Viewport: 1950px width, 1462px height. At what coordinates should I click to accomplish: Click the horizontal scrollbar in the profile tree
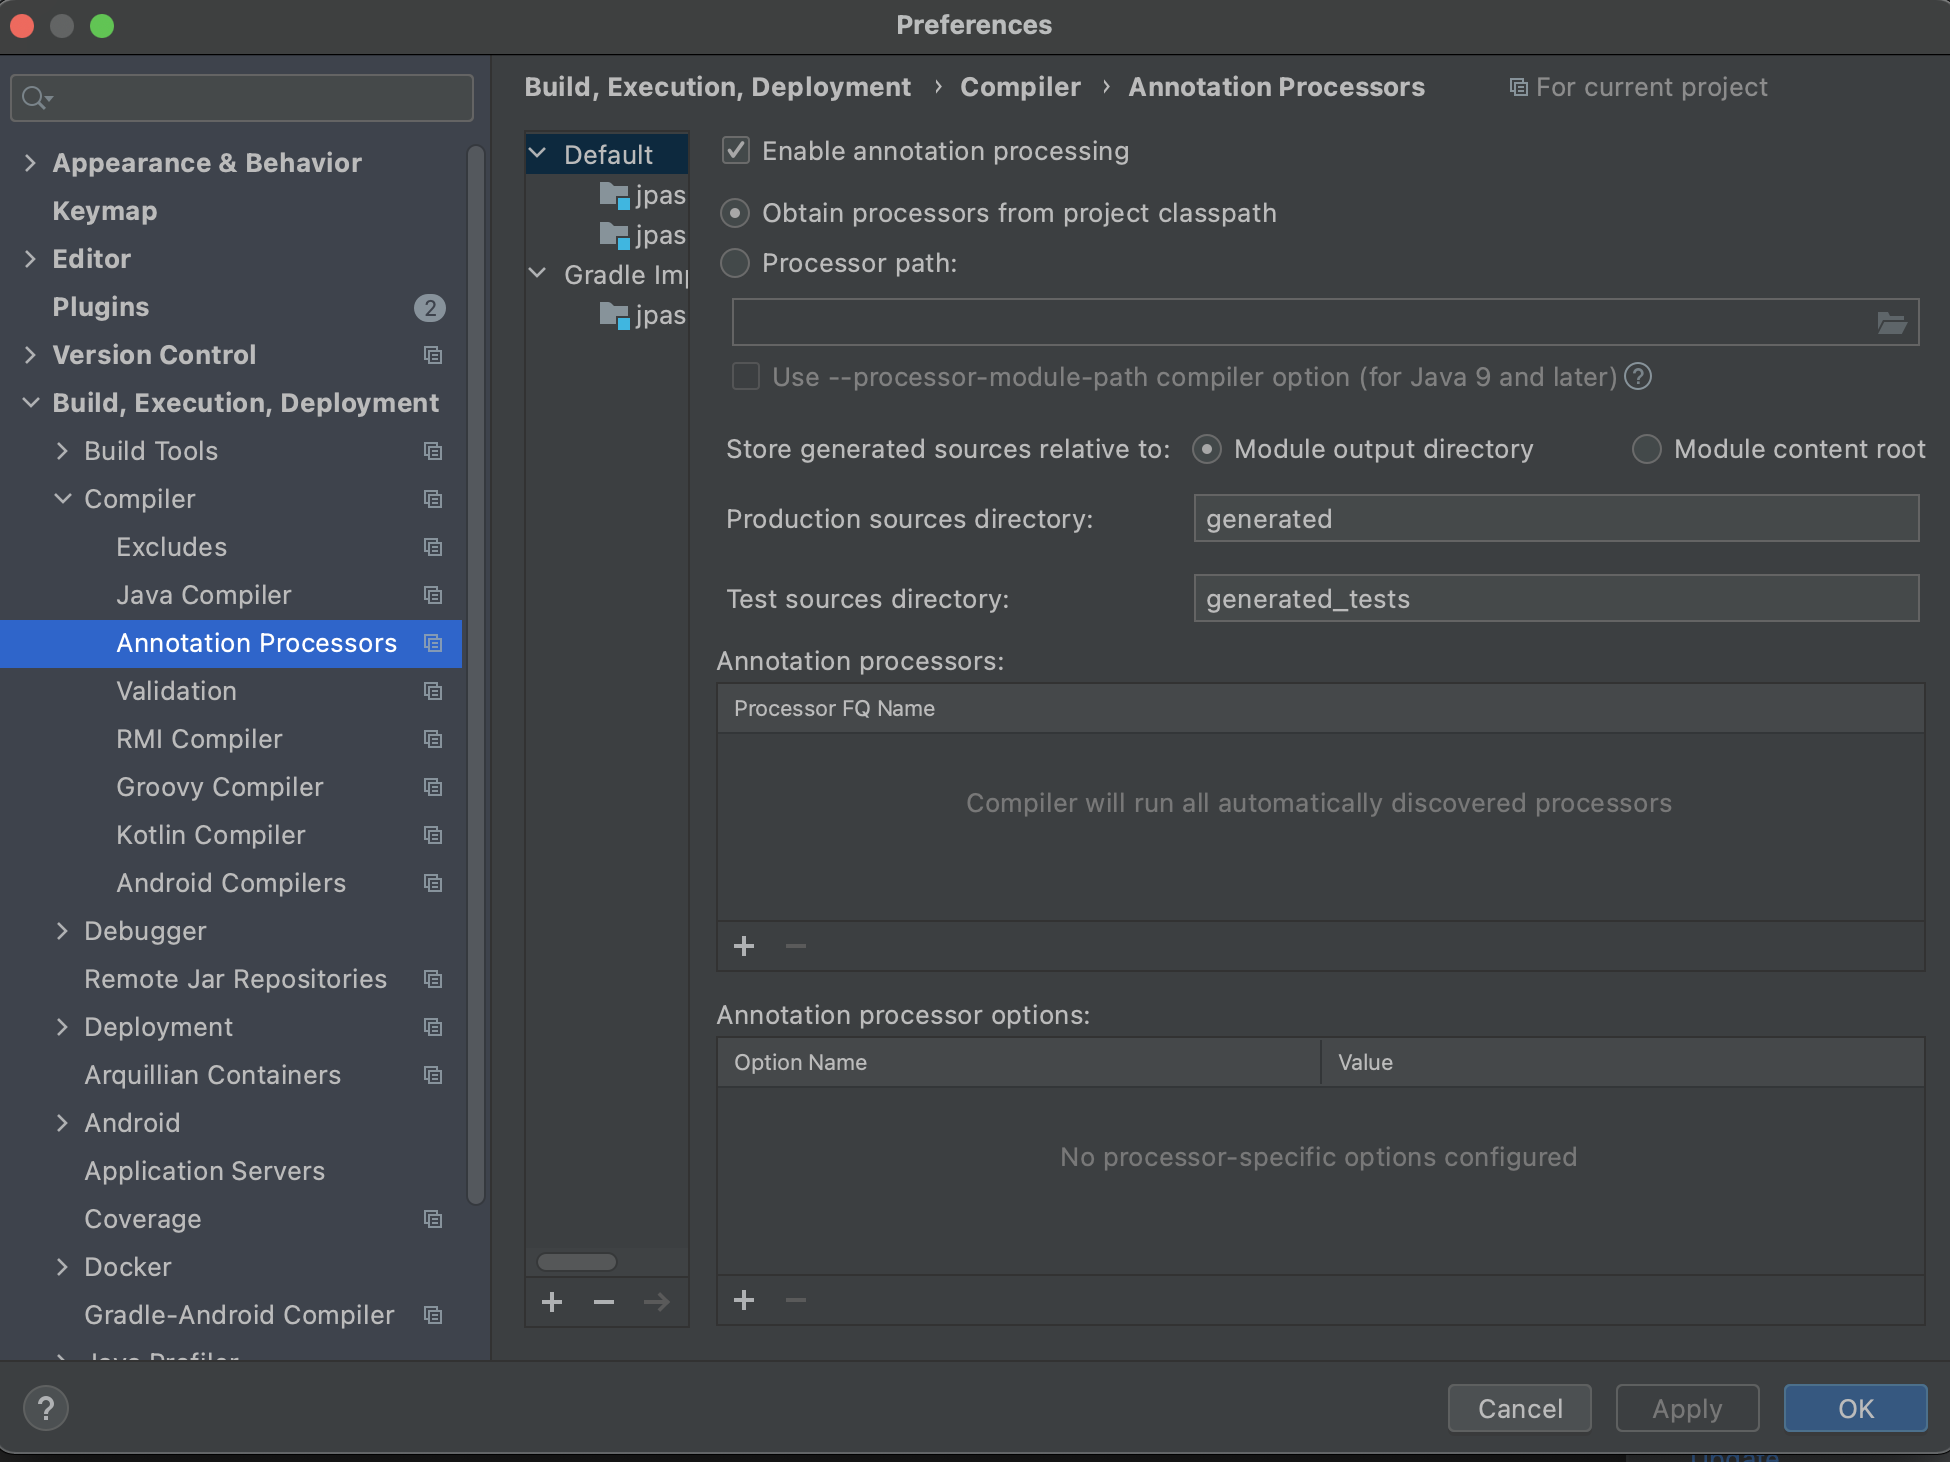pyautogui.click(x=577, y=1262)
